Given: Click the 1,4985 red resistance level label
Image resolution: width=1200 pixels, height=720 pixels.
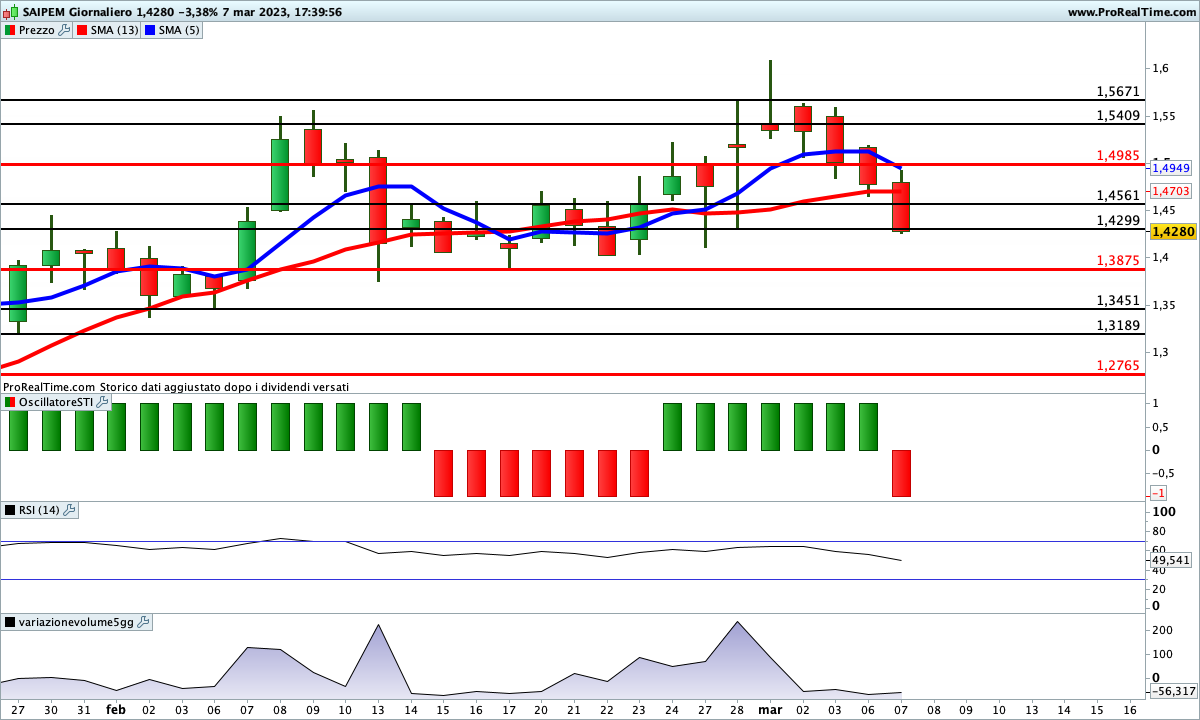Looking at the screenshot, I should [1118, 155].
